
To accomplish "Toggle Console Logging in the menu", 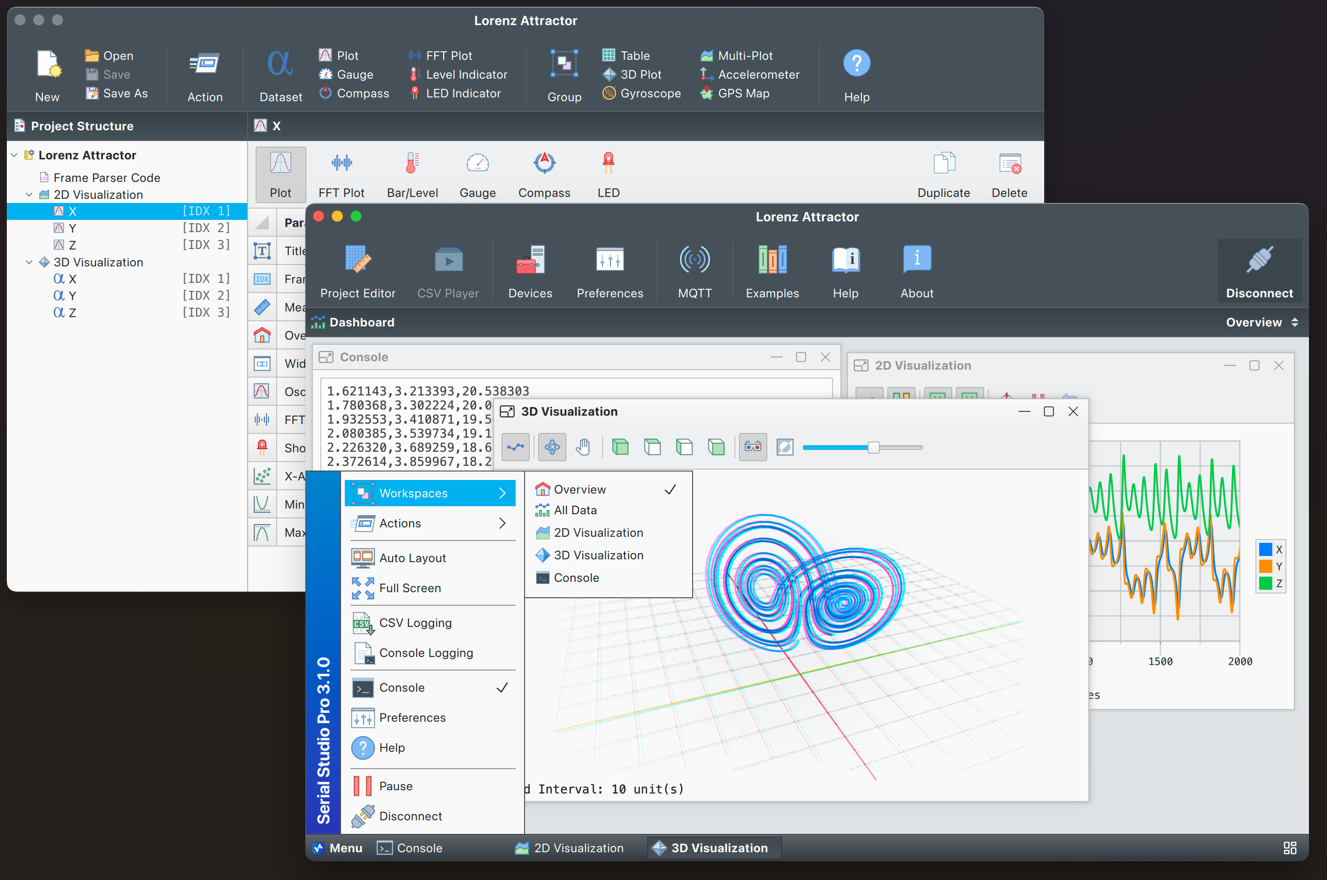I will 430,653.
